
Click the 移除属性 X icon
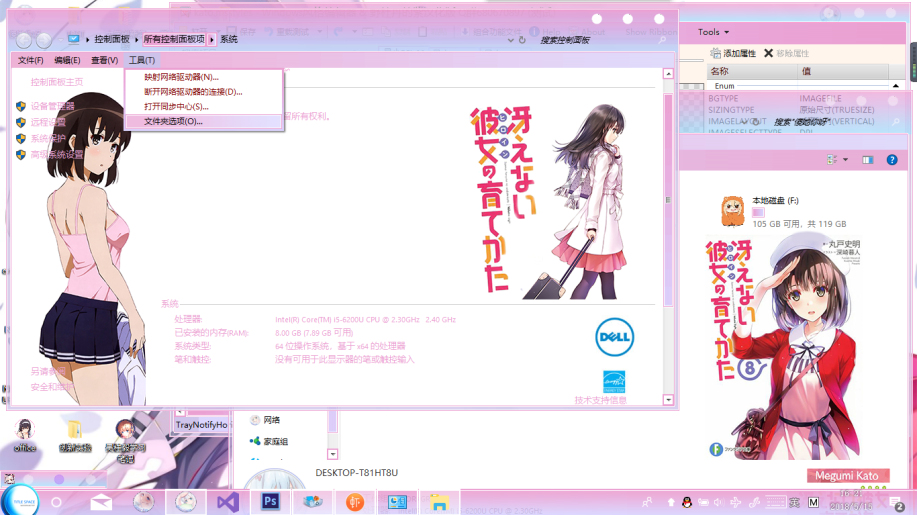pos(768,53)
